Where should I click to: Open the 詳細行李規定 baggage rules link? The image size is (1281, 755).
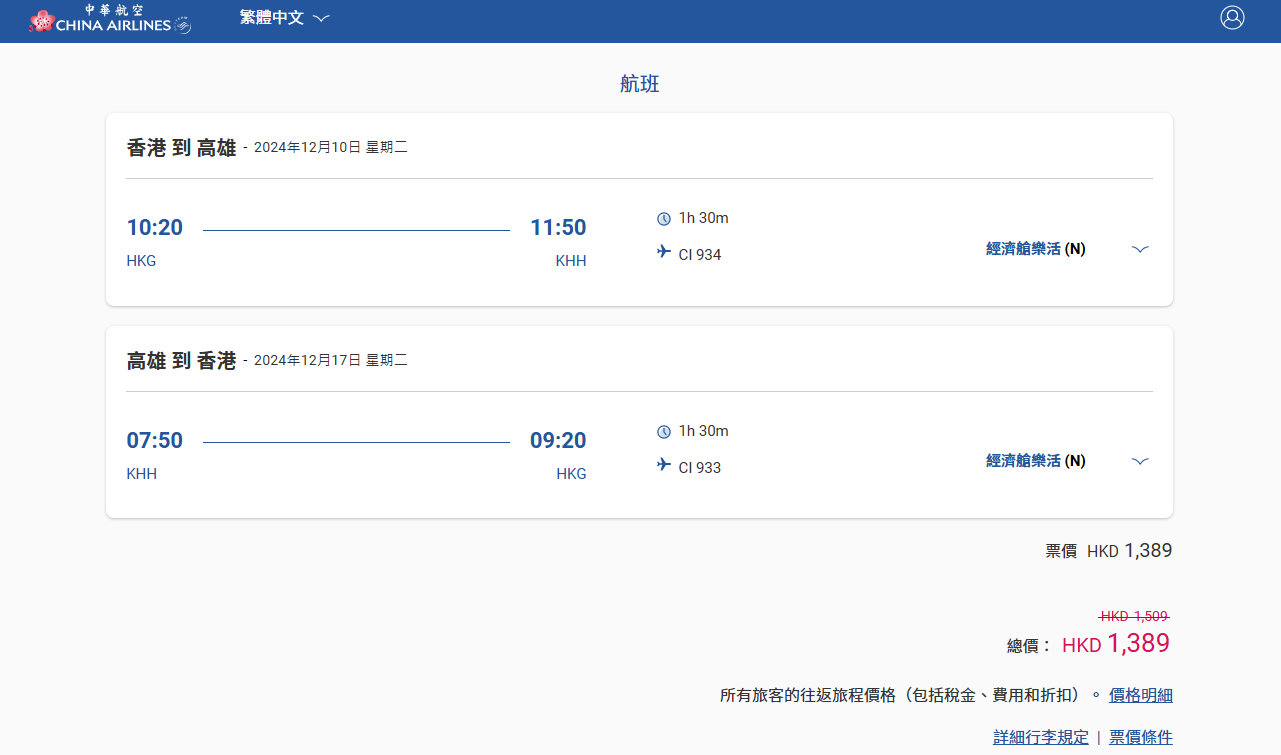tap(1040, 737)
